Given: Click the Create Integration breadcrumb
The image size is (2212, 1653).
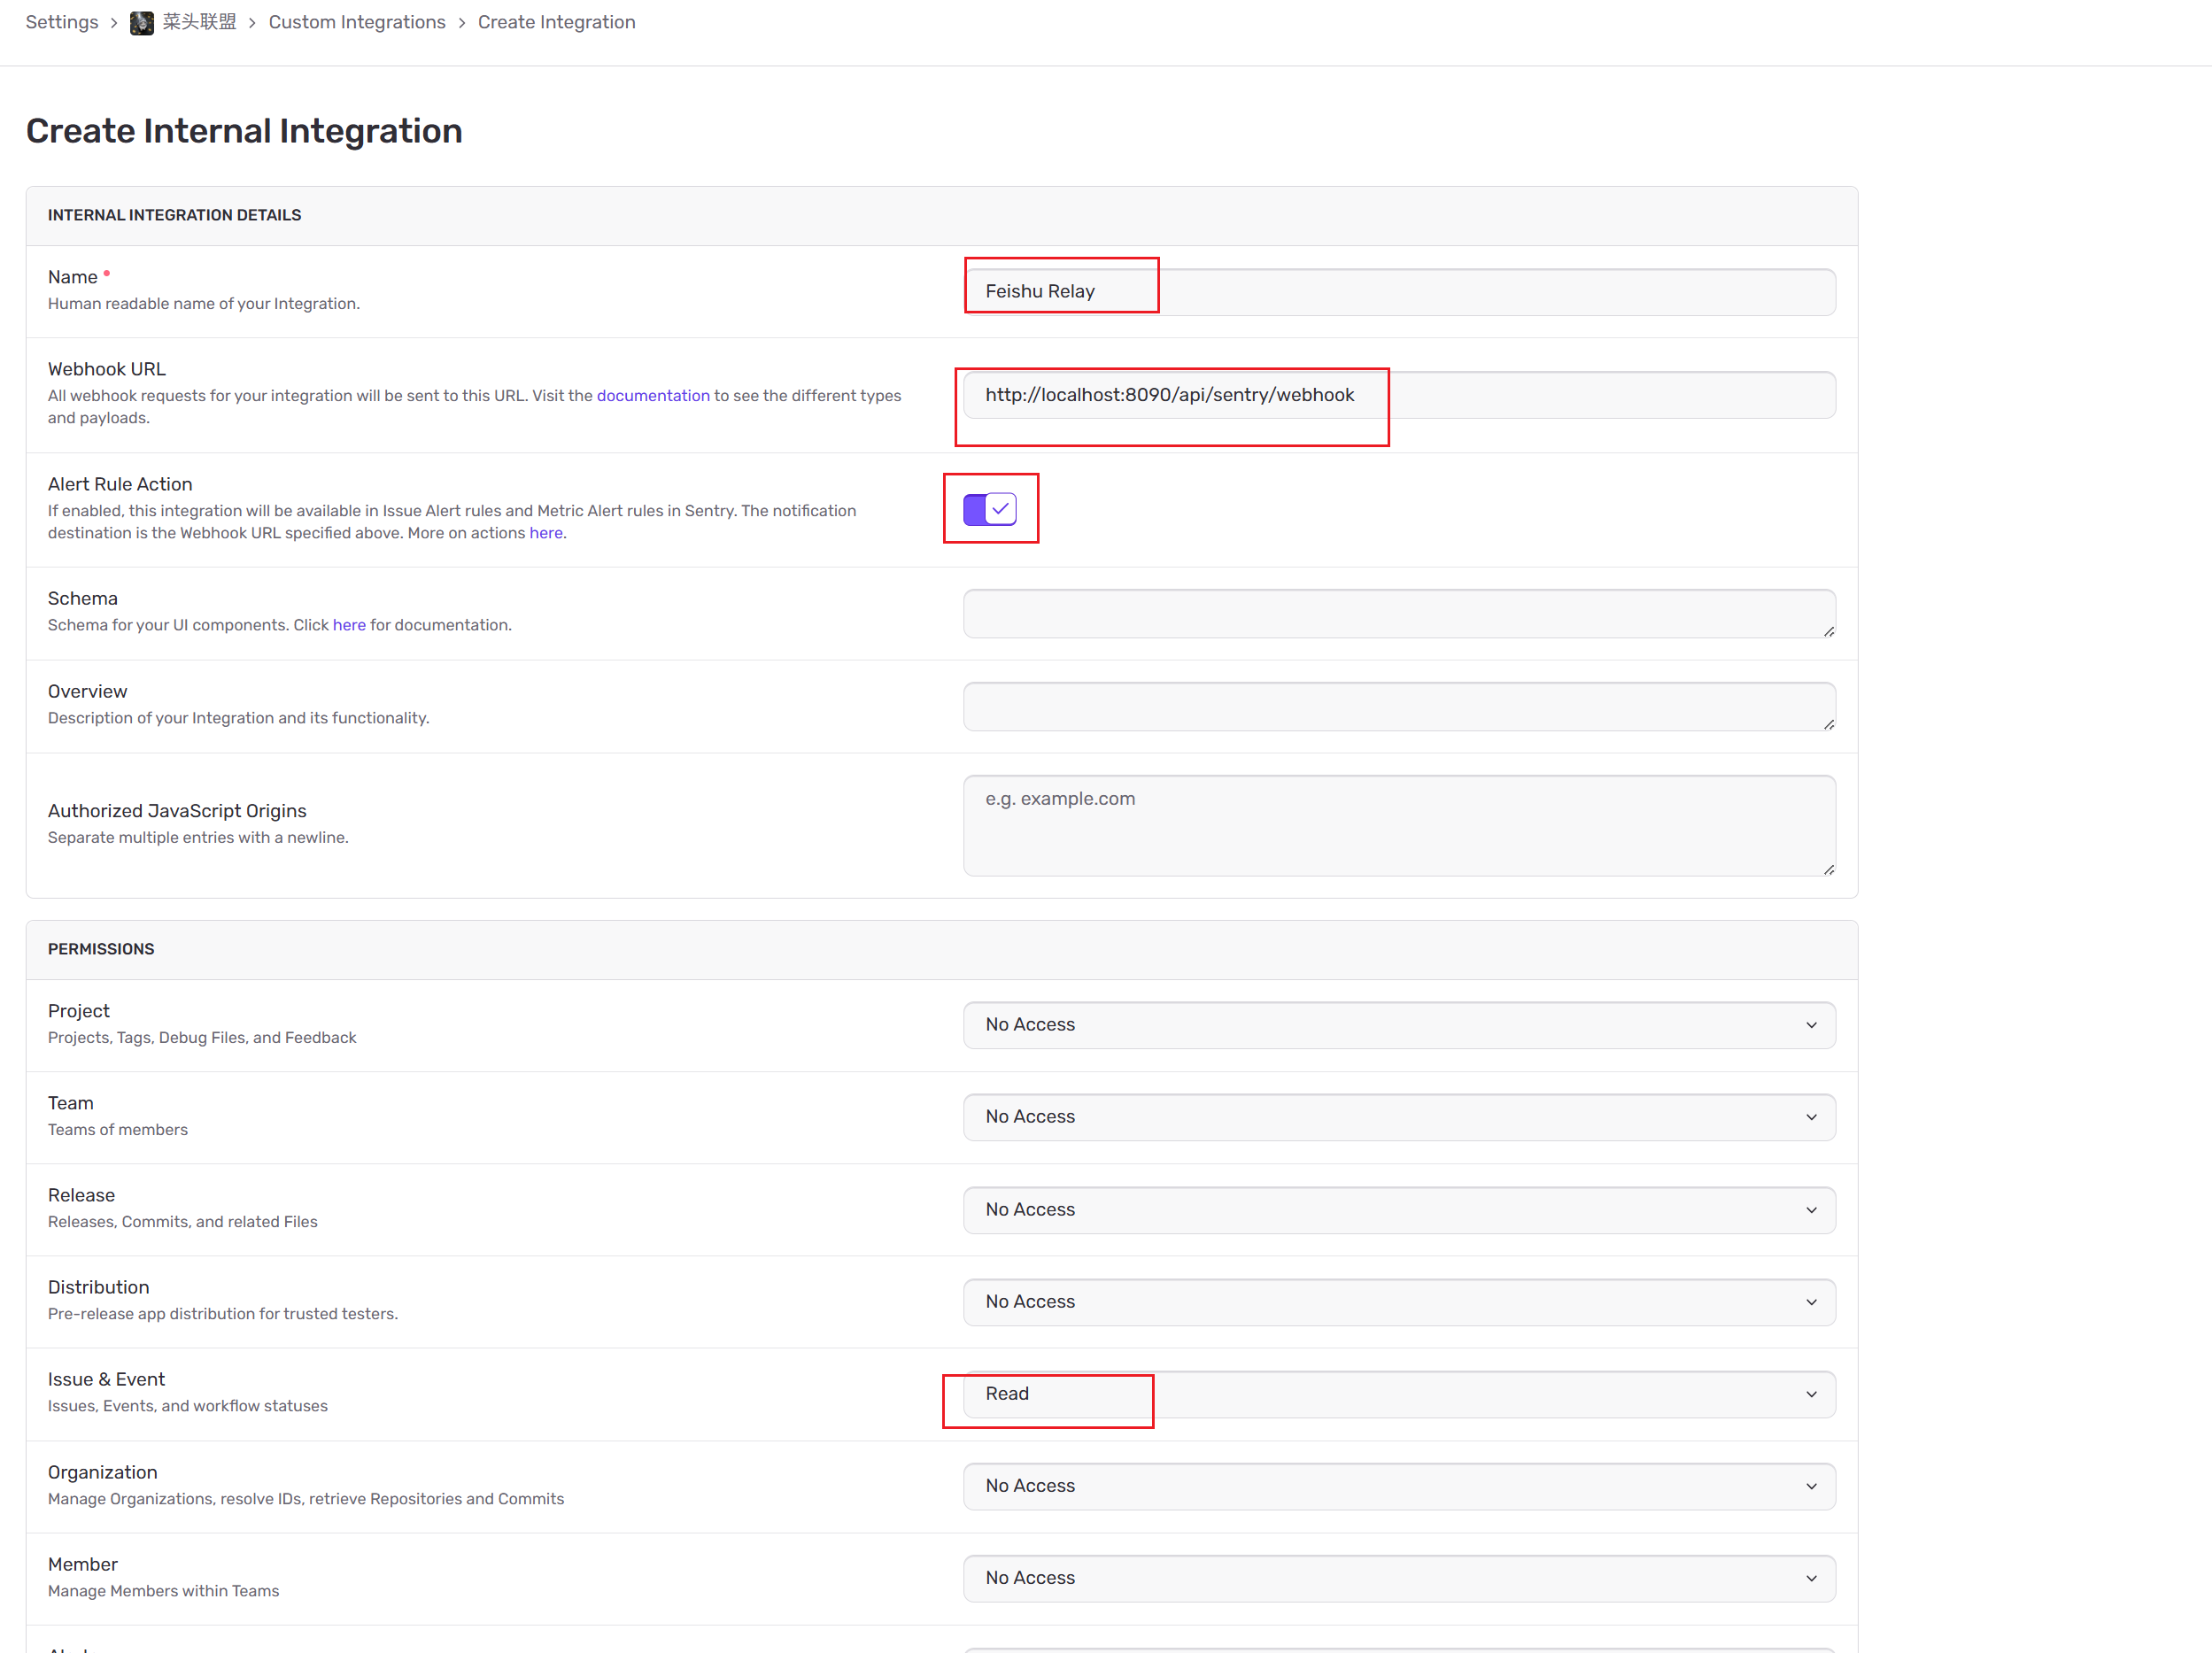Looking at the screenshot, I should coord(556,22).
